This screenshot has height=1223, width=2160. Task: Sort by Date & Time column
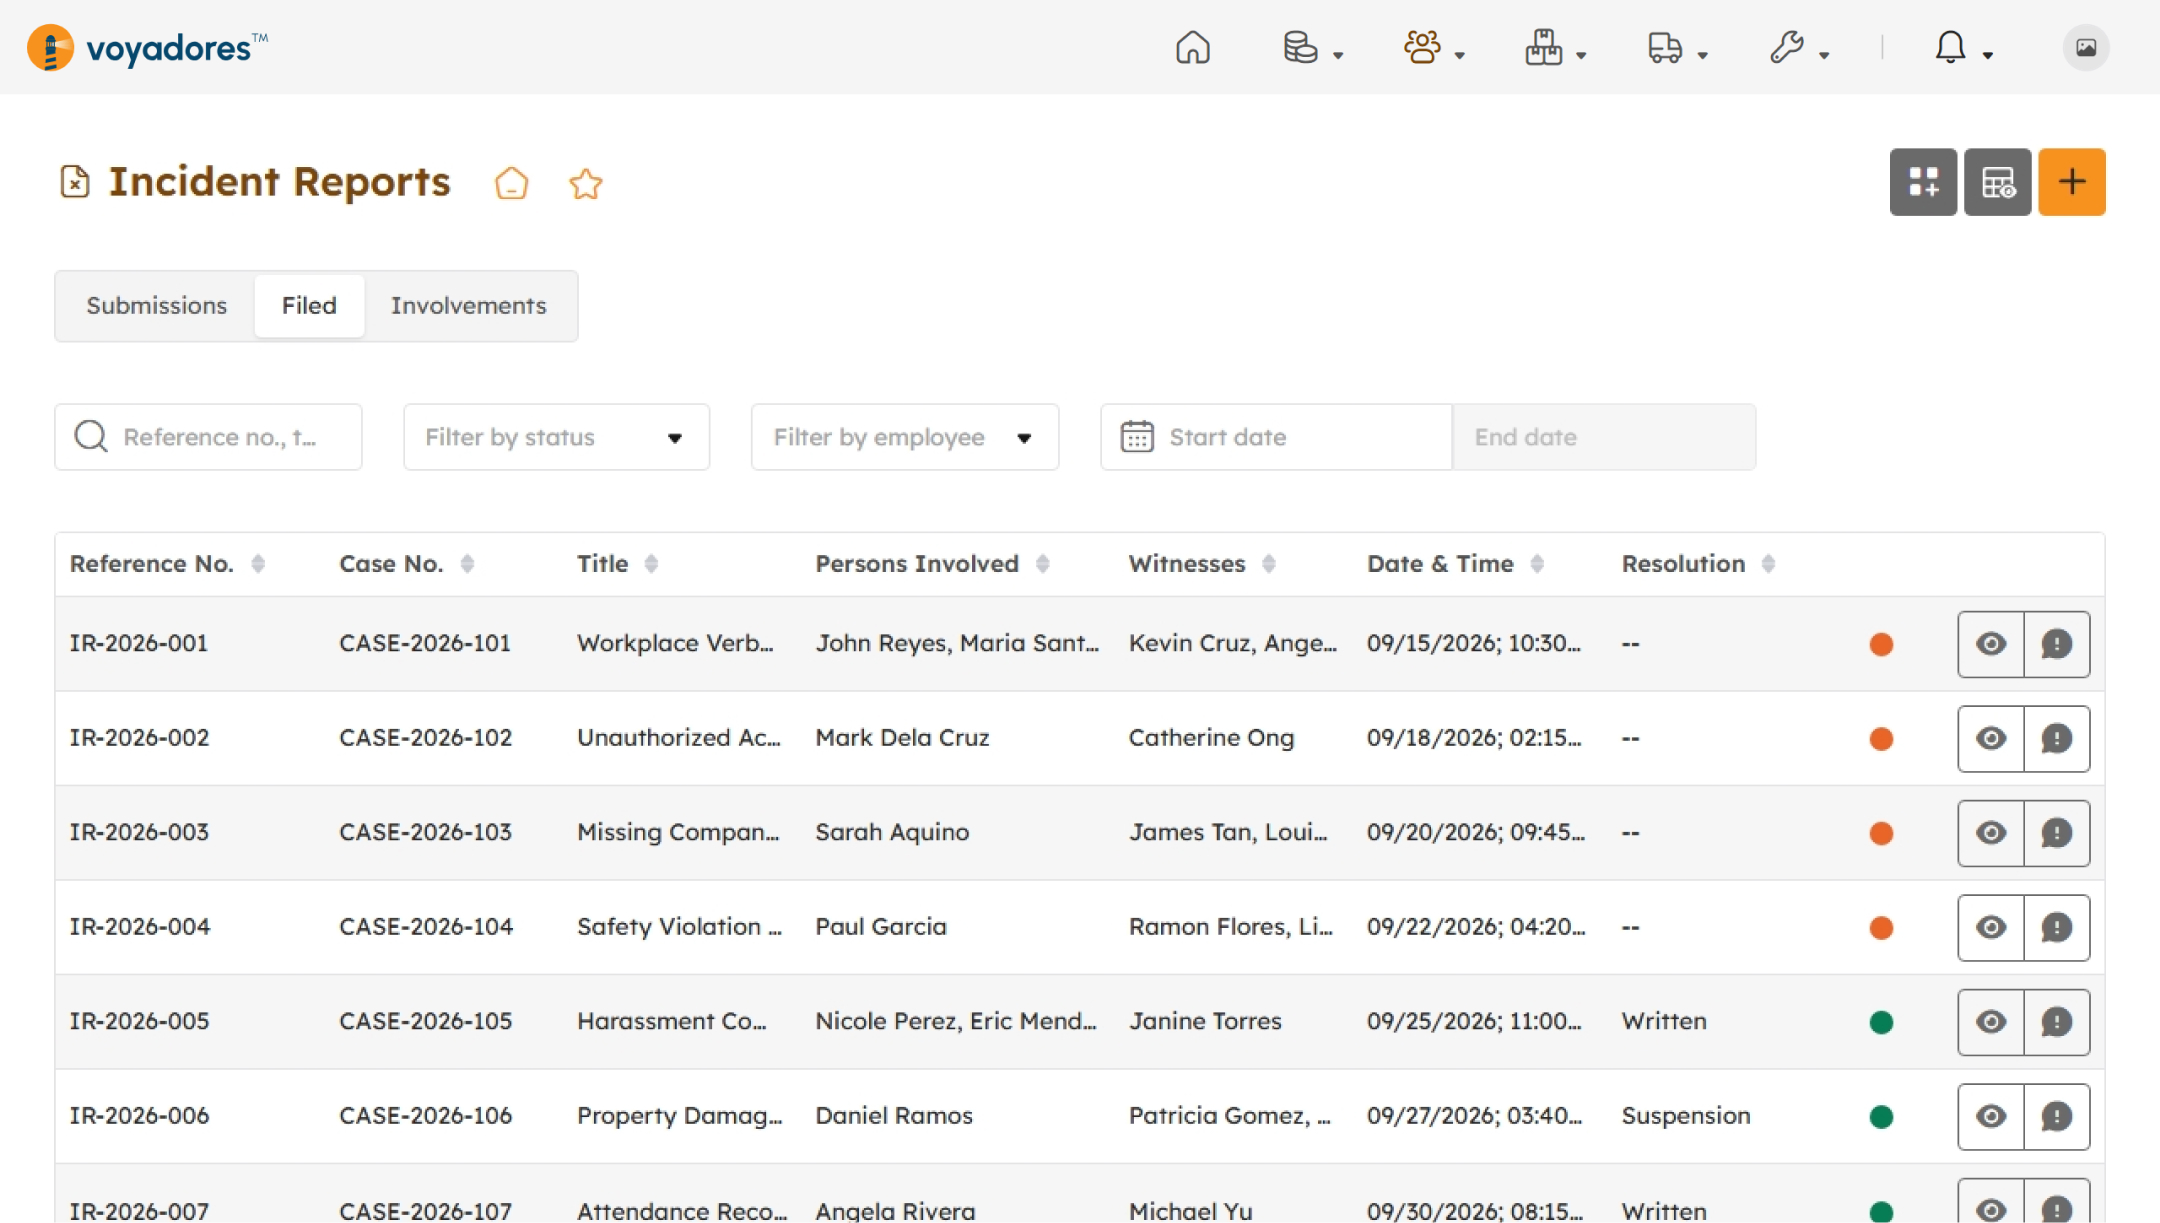(x=1537, y=564)
